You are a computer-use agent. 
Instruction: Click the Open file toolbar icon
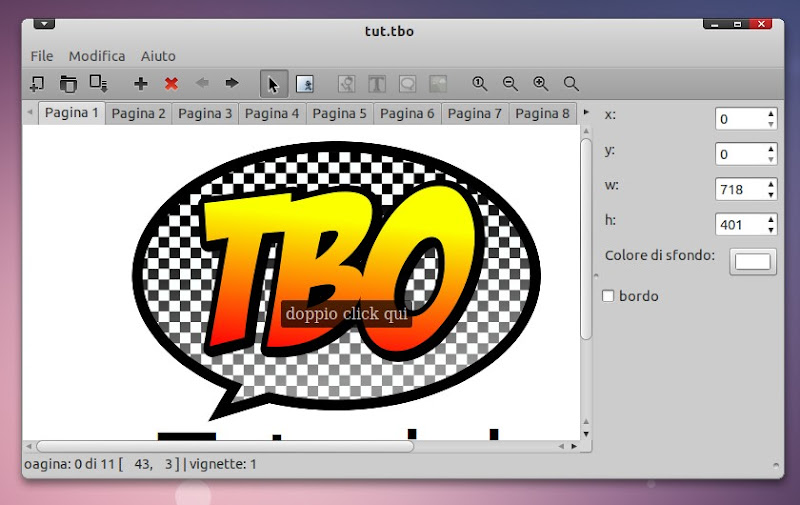(x=67, y=84)
